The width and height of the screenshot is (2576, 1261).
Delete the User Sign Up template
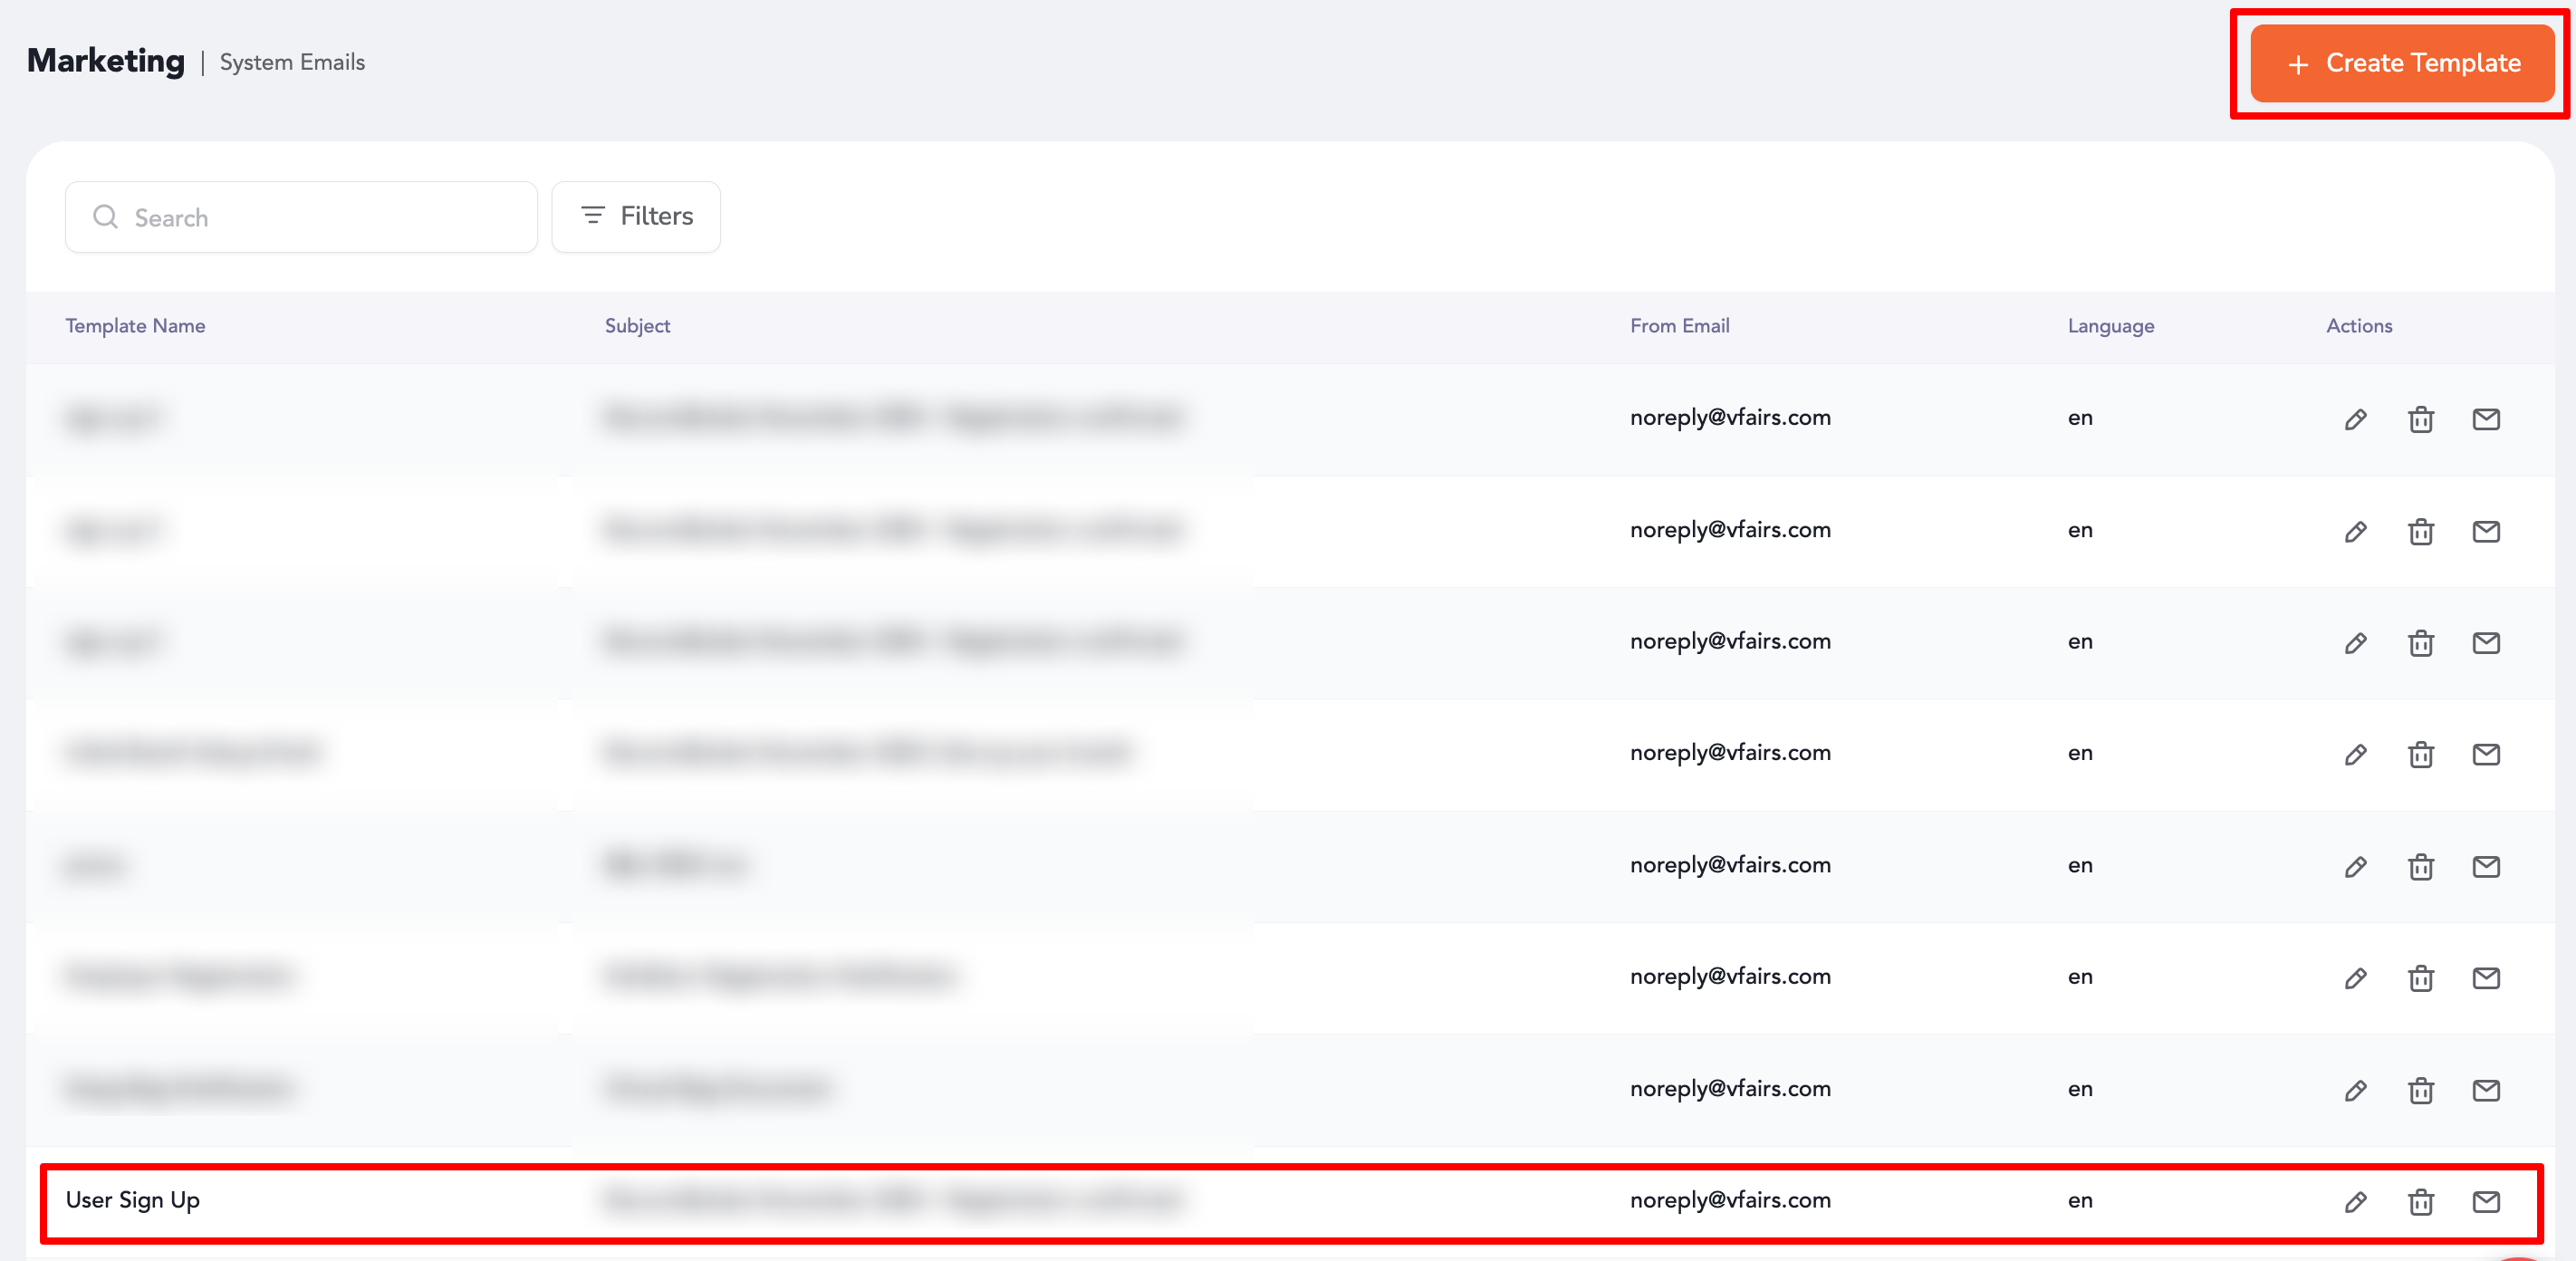coord(2420,1201)
